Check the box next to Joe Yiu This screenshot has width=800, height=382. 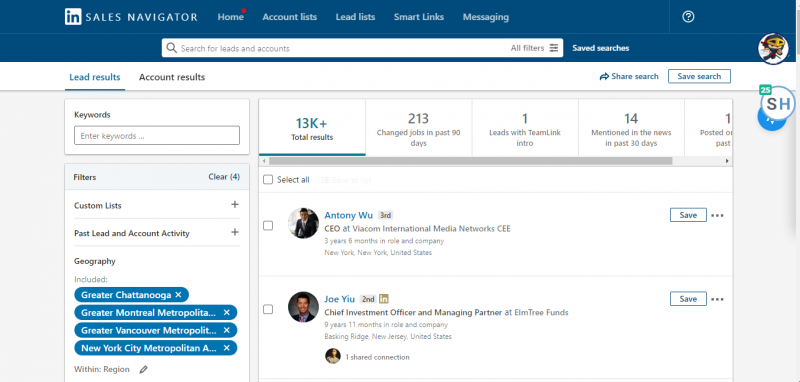coord(268,309)
